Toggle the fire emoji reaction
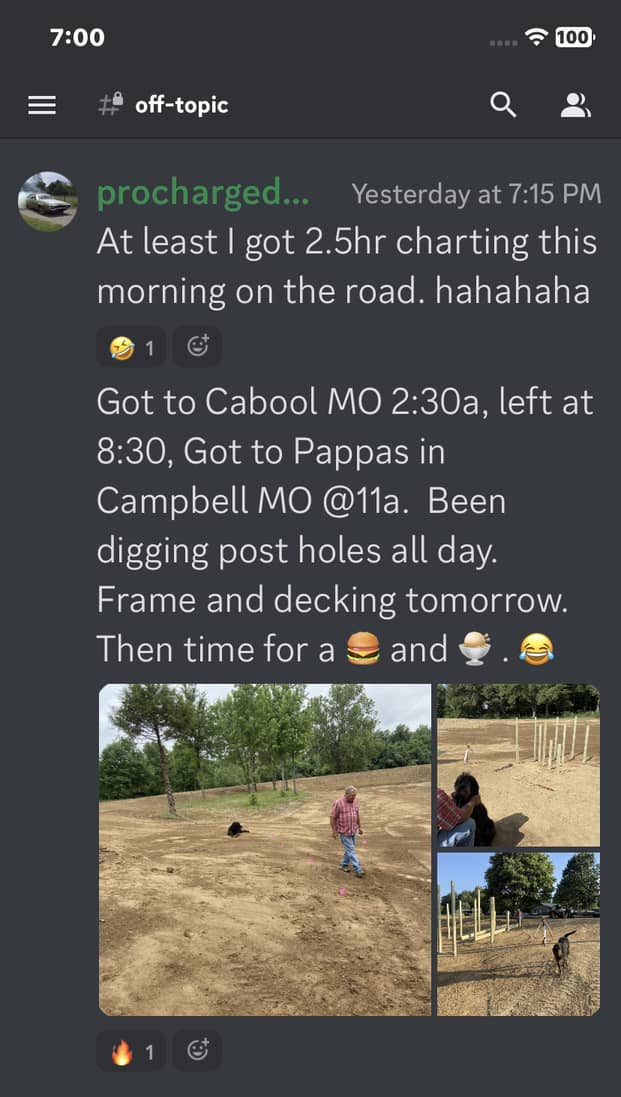This screenshot has height=1097, width=621. tap(131, 1051)
